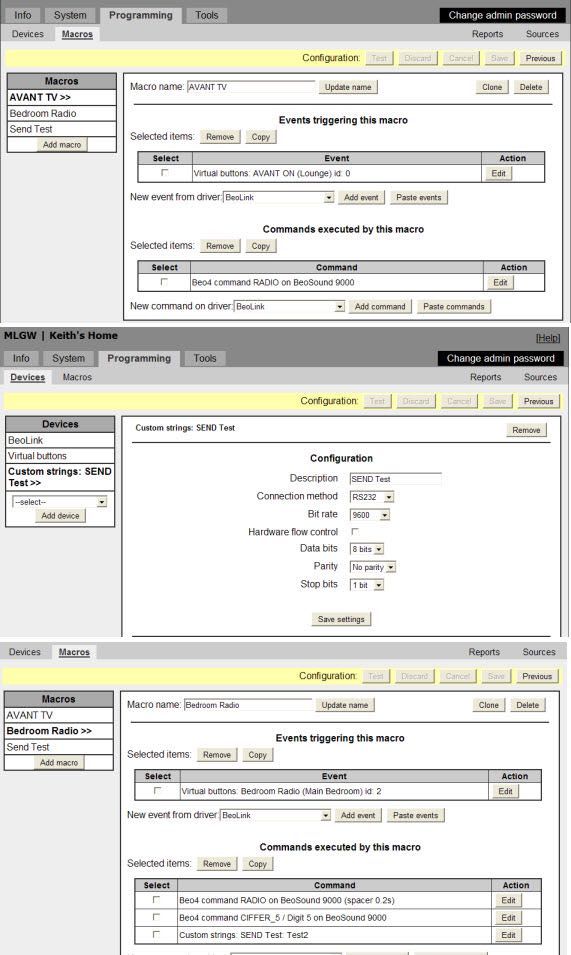Open the Info tab in top screen

click(x=23, y=15)
